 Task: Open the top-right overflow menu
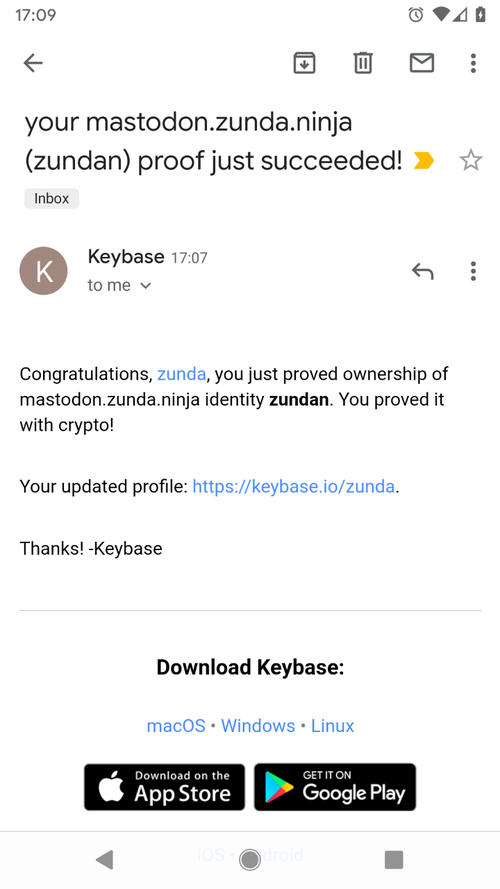(x=473, y=63)
